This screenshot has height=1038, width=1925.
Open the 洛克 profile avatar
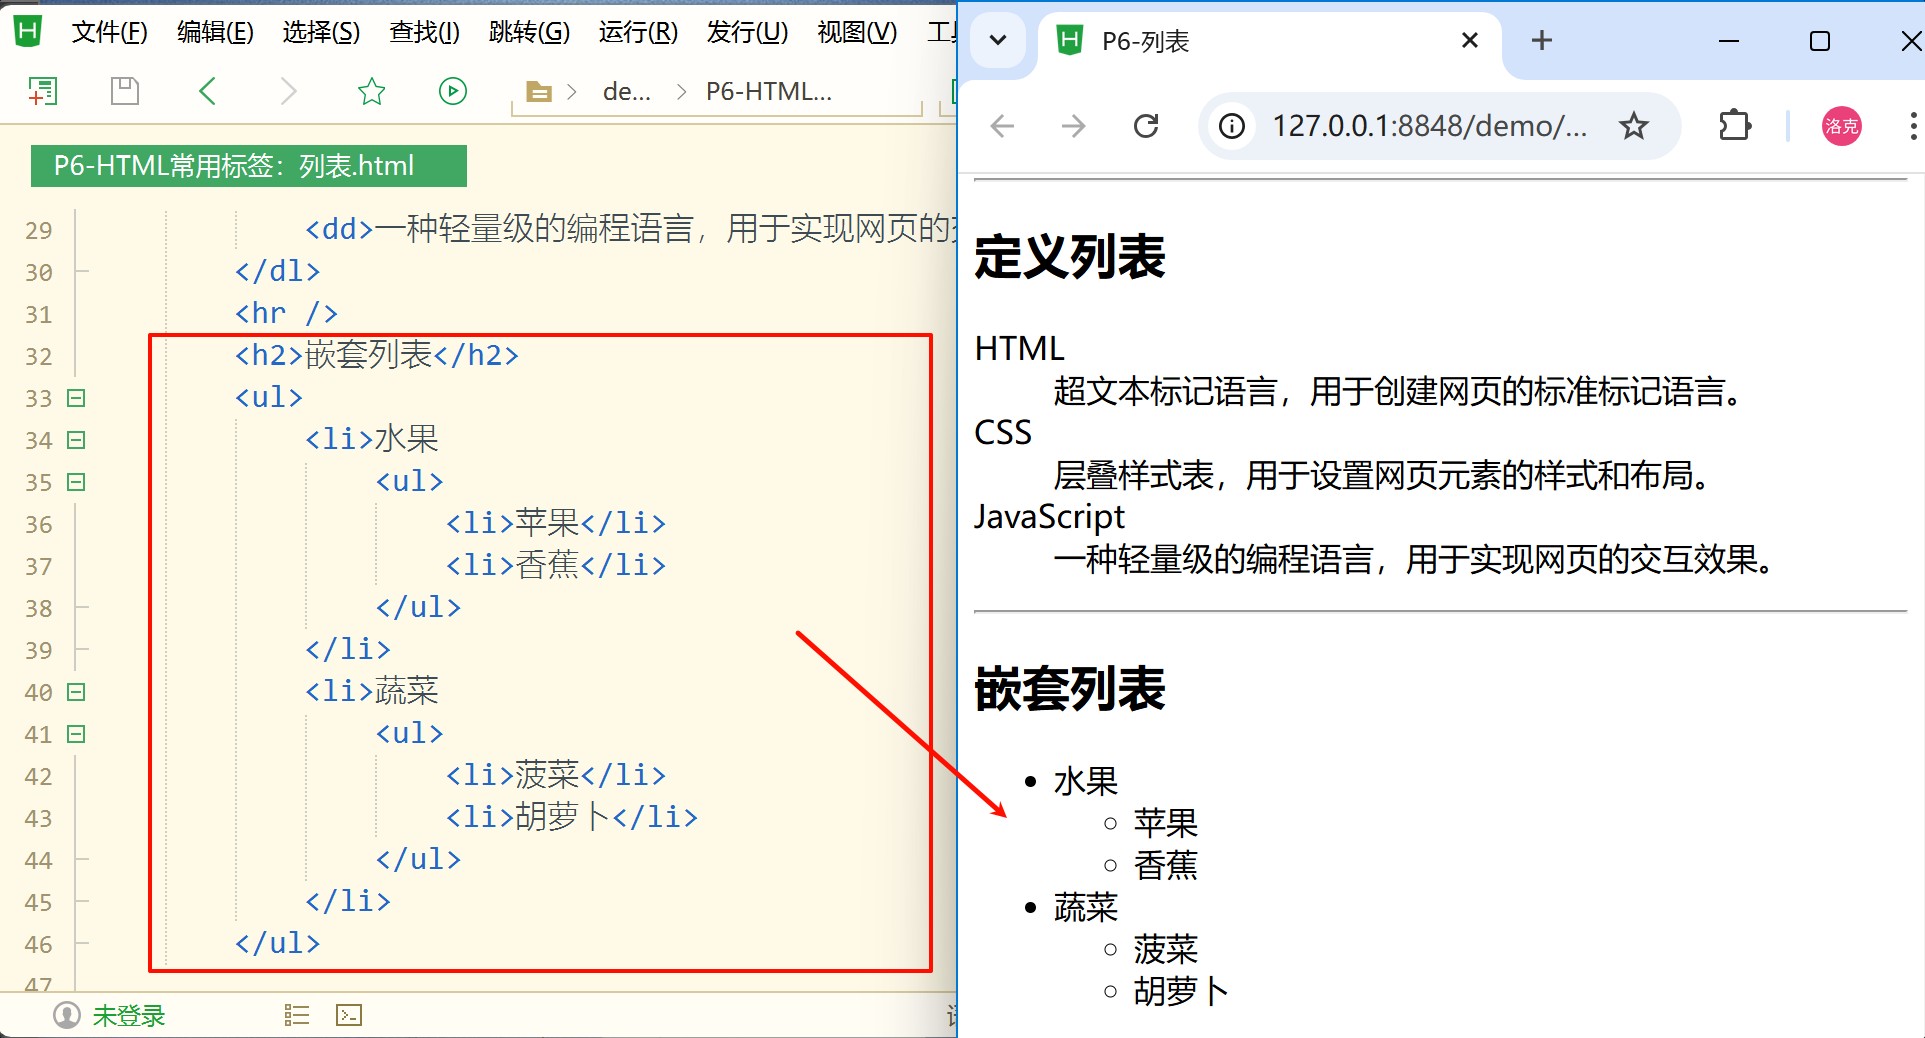[x=1842, y=126]
